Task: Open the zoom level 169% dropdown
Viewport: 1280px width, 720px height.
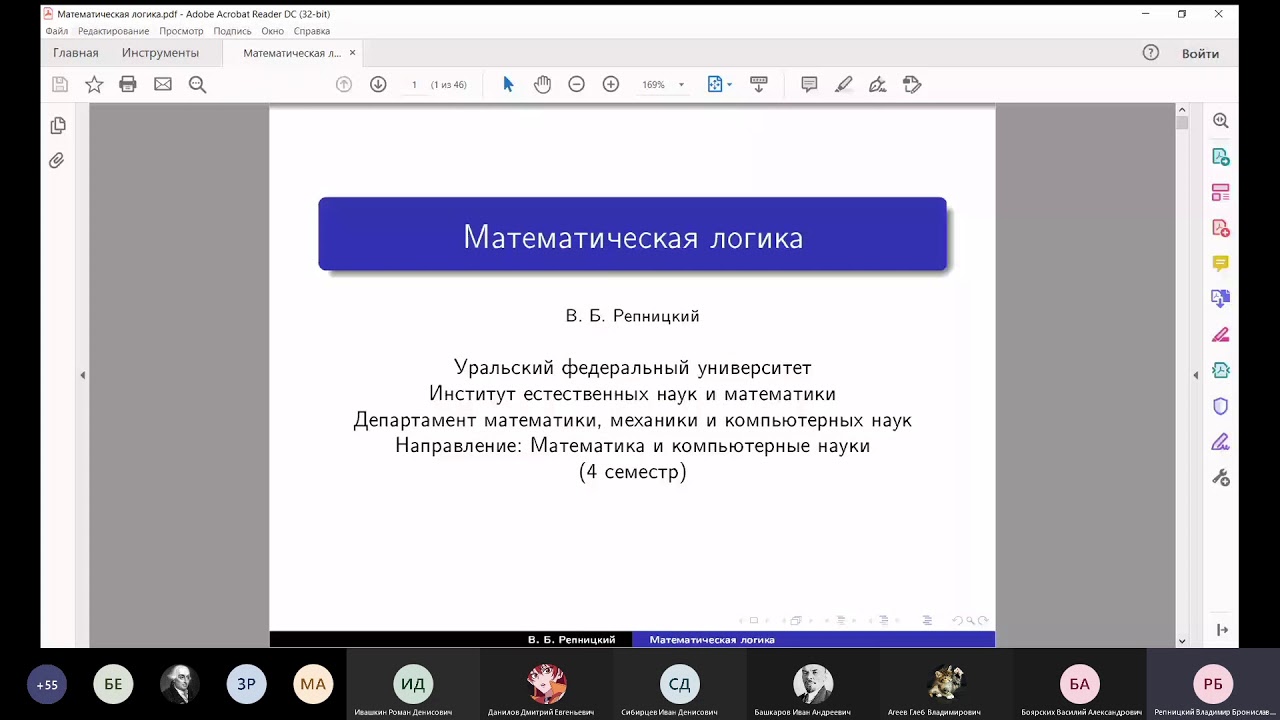Action: coord(663,85)
